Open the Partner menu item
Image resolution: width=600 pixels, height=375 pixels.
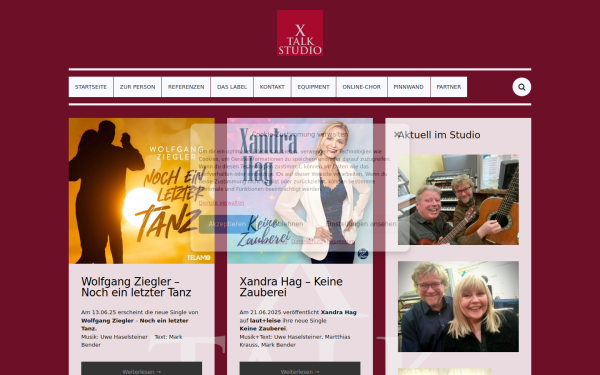click(448, 87)
